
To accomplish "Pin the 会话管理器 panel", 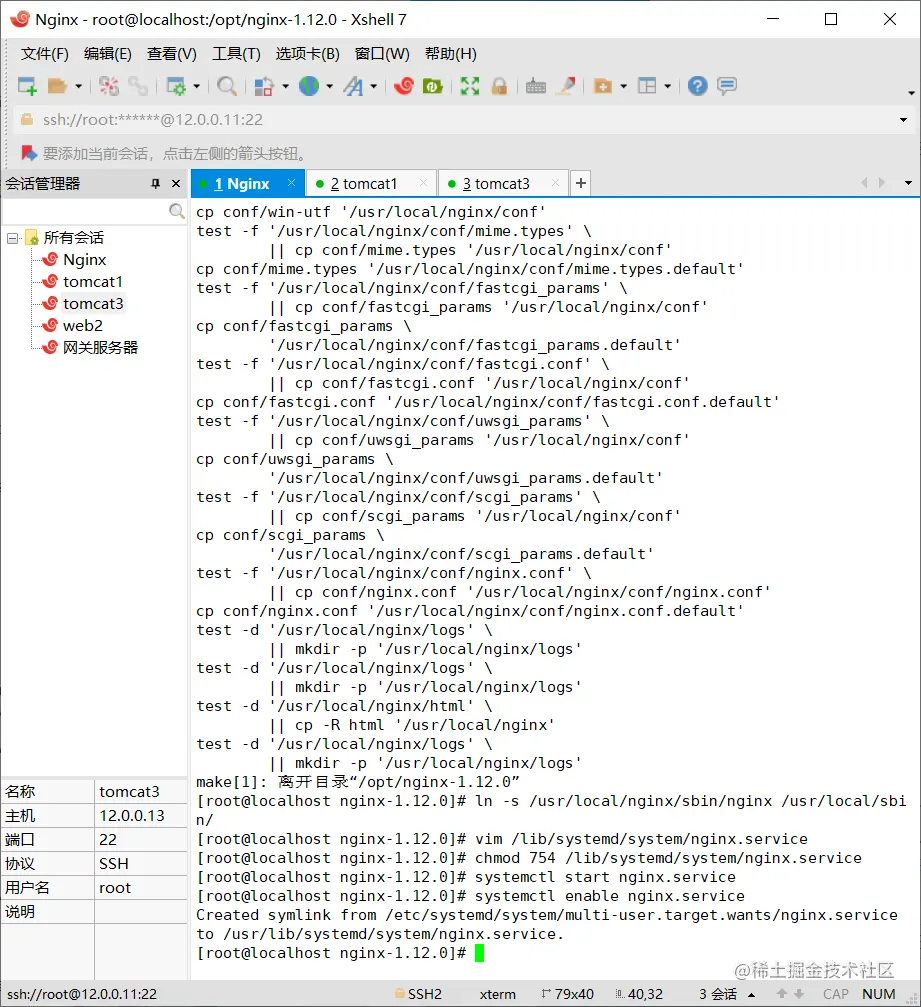I will tap(155, 184).
